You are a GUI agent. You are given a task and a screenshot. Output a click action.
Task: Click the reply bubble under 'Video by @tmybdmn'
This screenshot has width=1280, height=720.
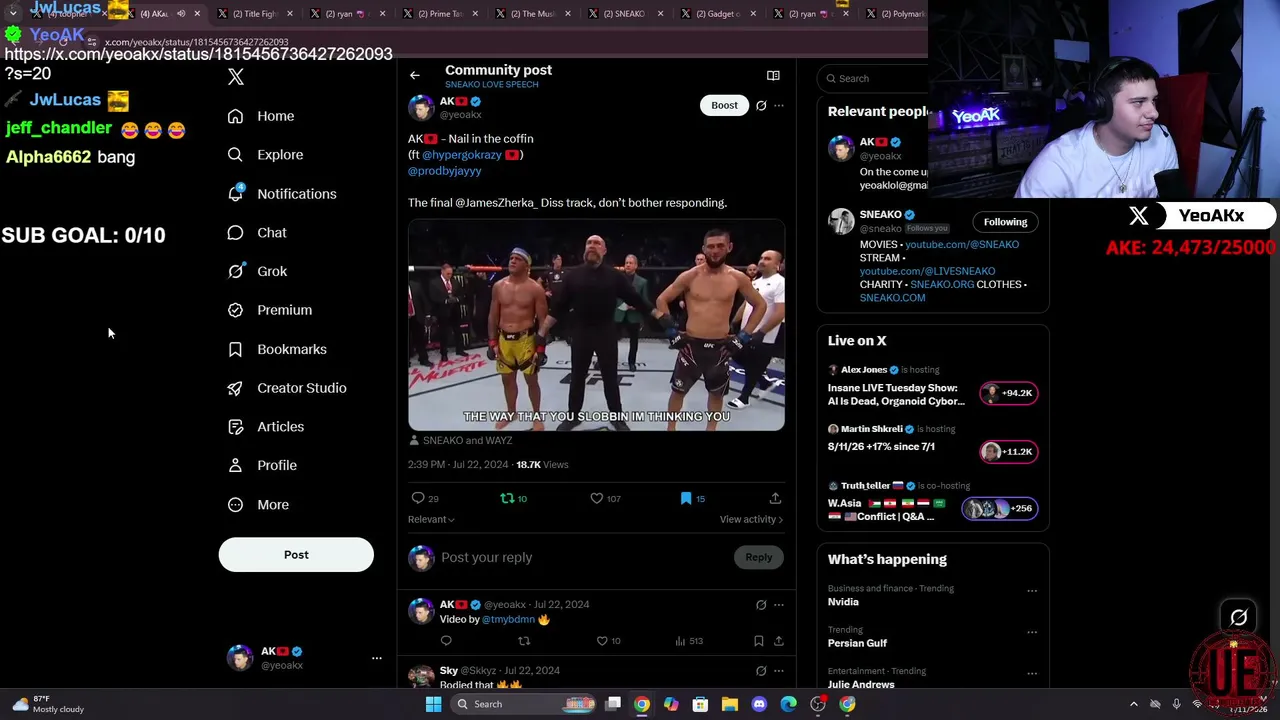[446, 641]
